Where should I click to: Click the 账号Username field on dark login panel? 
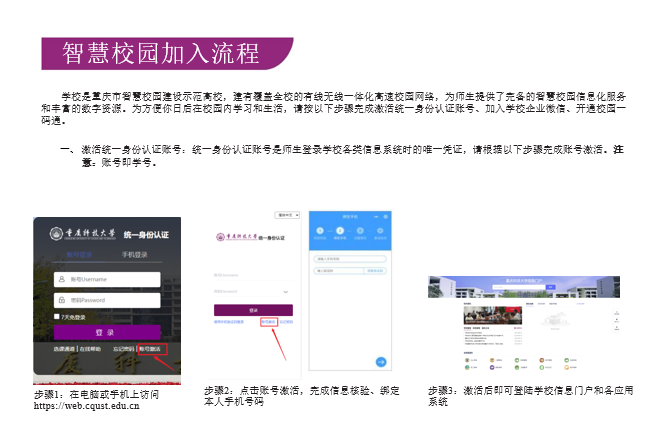[x=107, y=279]
